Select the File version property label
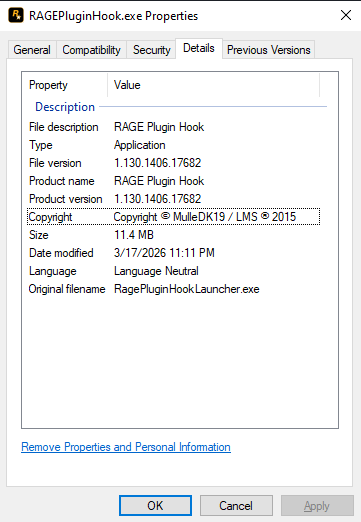The height and width of the screenshot is (522, 361). [55, 163]
